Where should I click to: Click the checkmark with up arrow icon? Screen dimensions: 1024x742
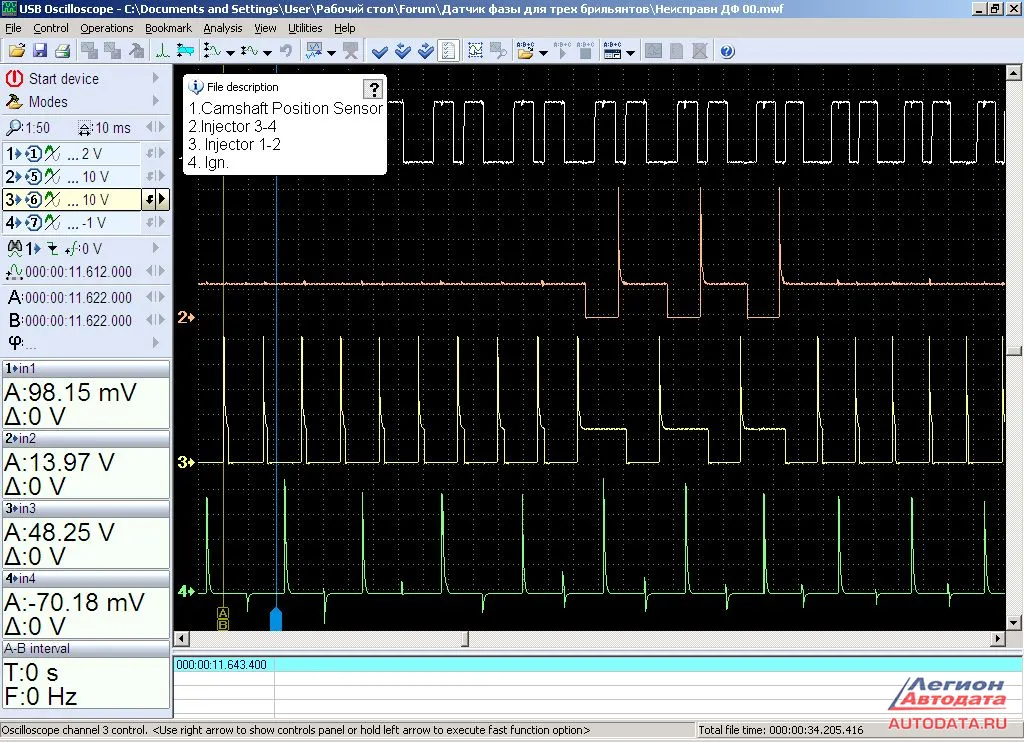coord(403,51)
